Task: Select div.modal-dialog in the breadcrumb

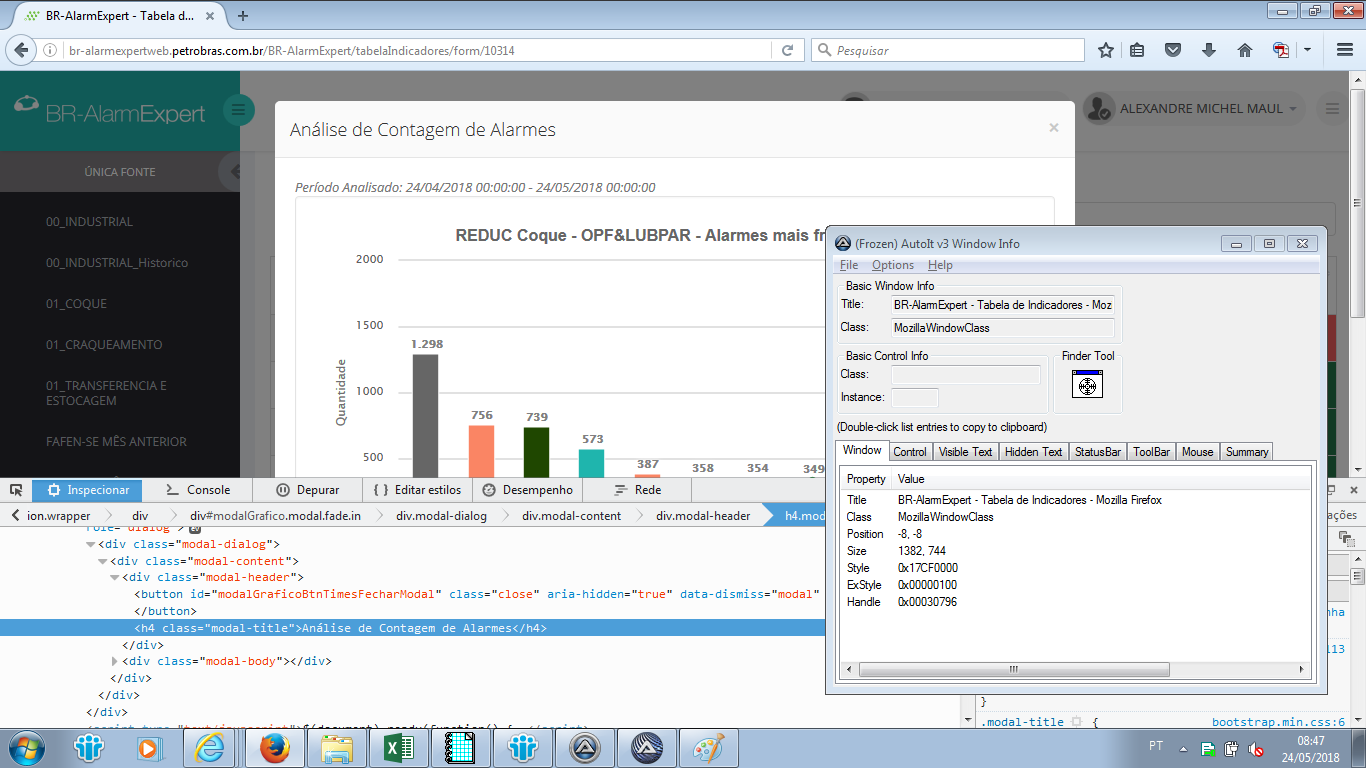Action: click(x=441, y=516)
